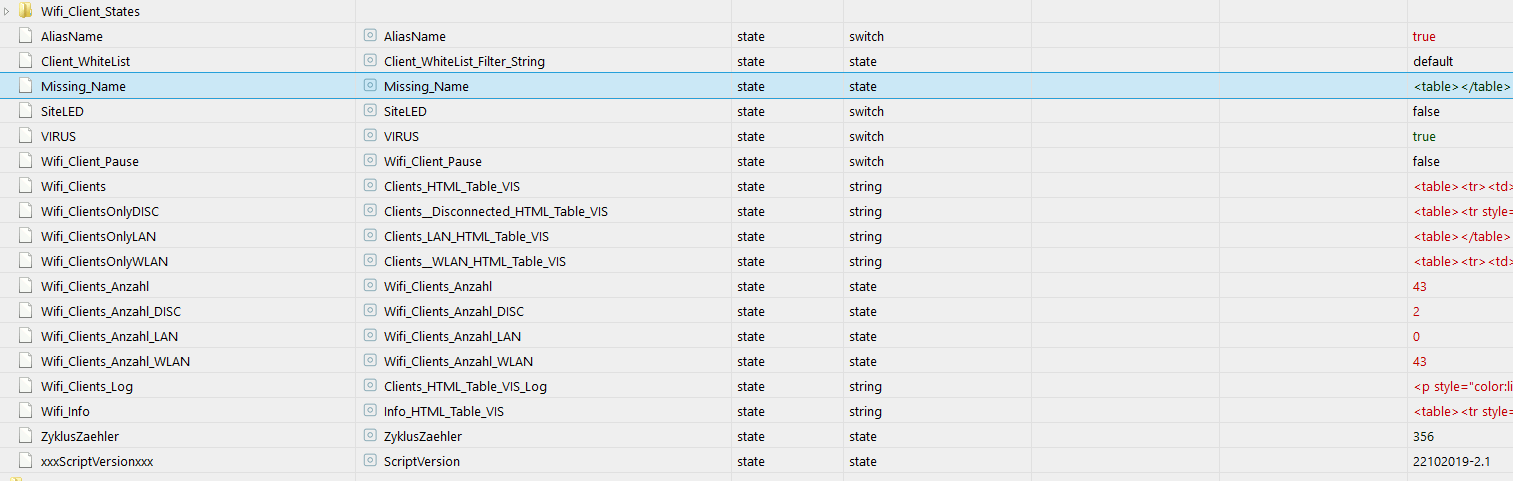
Task: Click the state icon next to Client_WhiteList_Filter_String
Action: click(x=370, y=61)
